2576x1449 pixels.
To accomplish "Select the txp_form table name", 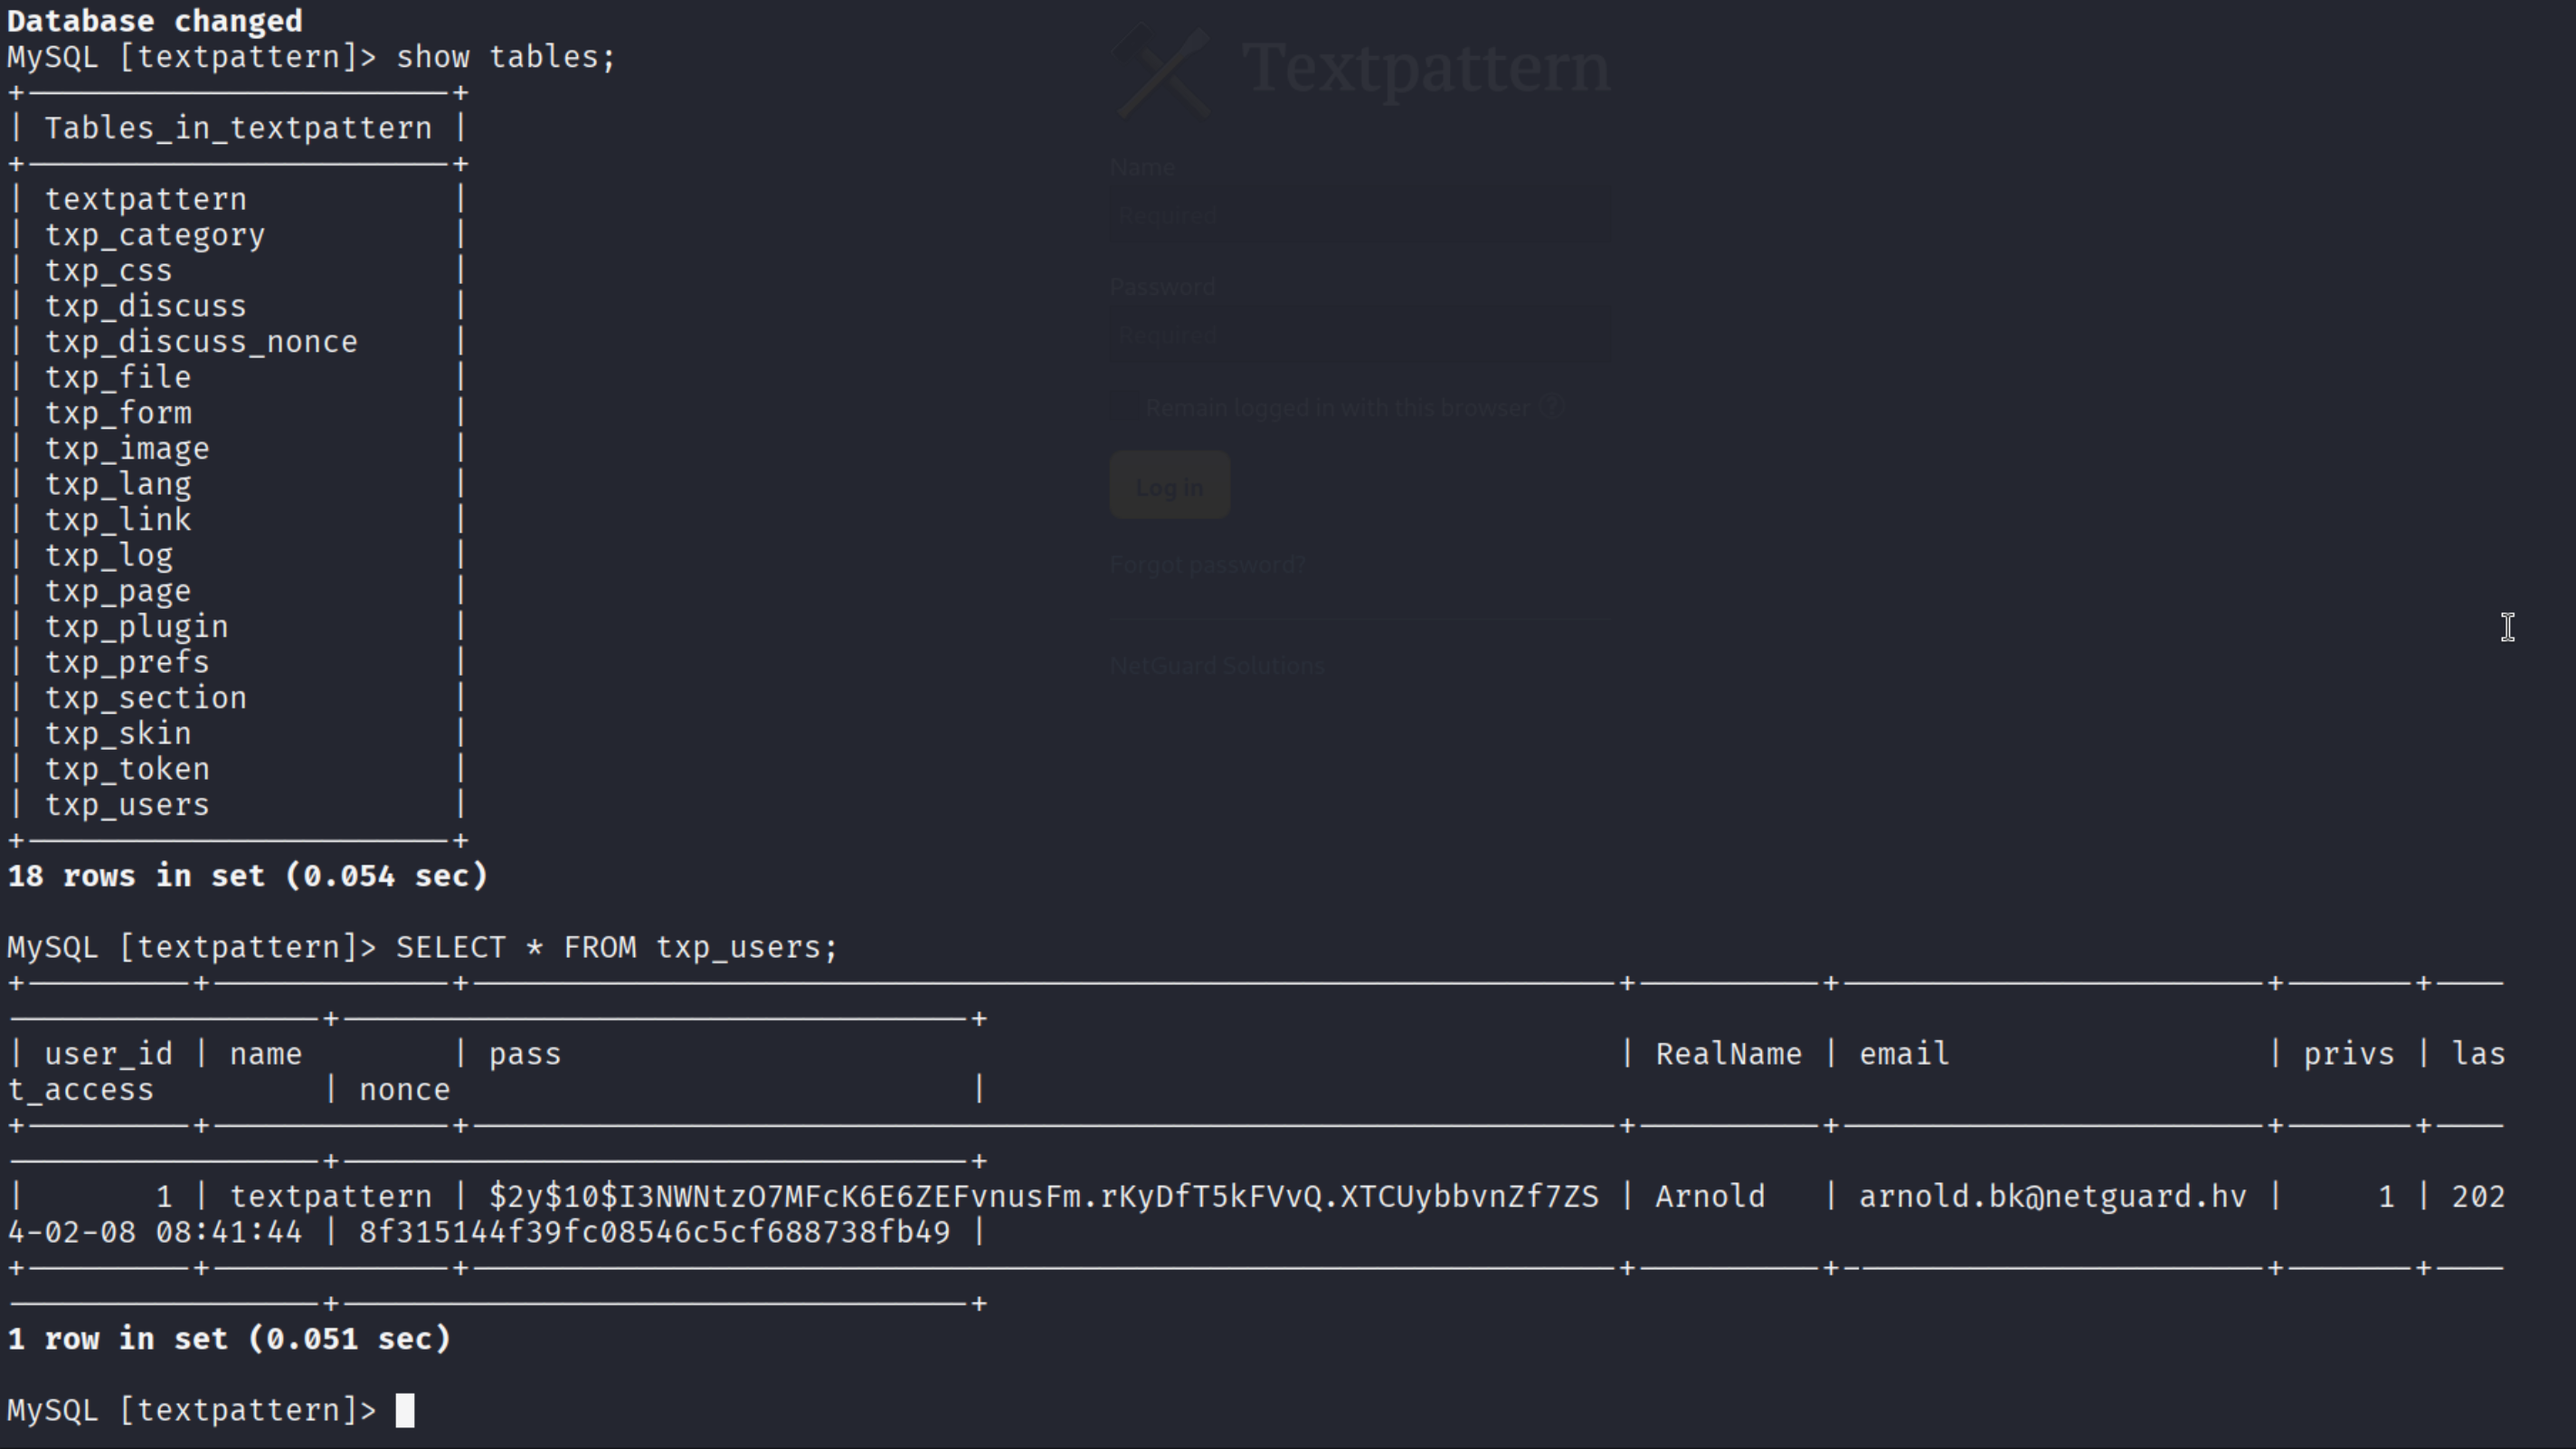I will click(x=118, y=413).
